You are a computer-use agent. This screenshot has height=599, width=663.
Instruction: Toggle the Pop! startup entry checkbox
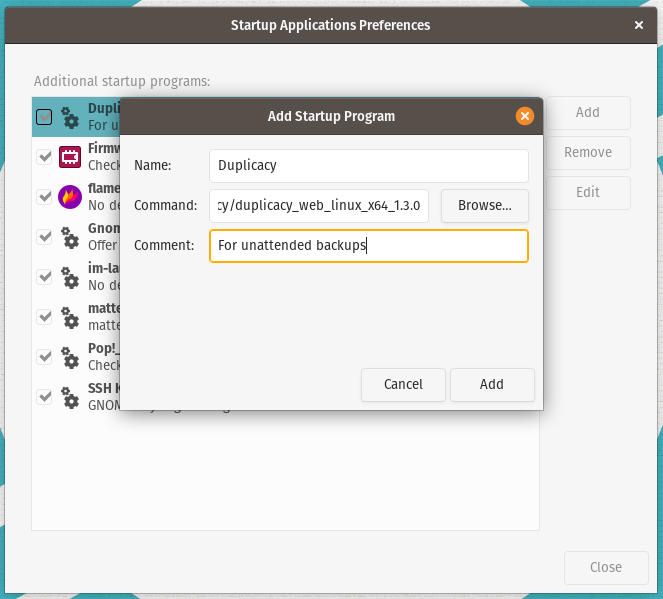coord(44,357)
